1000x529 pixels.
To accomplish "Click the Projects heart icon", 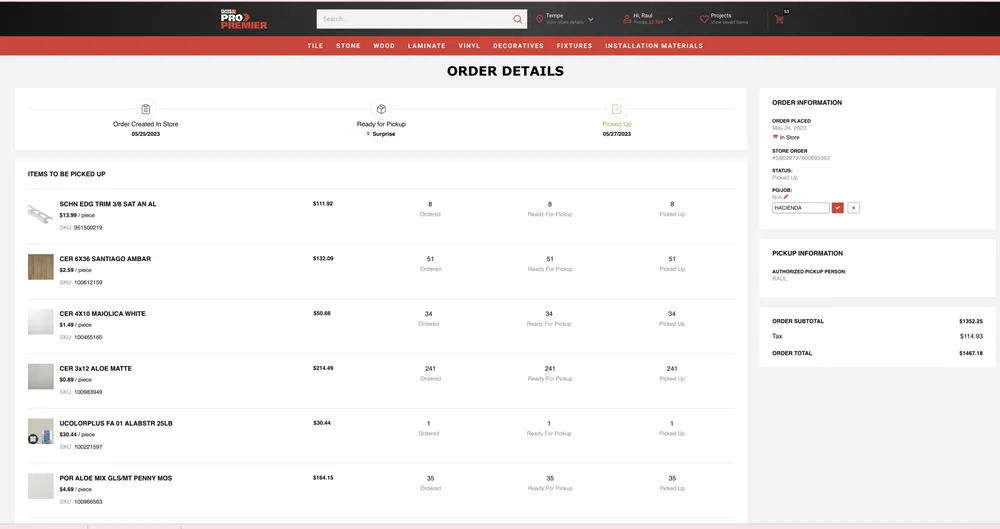I will pos(704,19).
